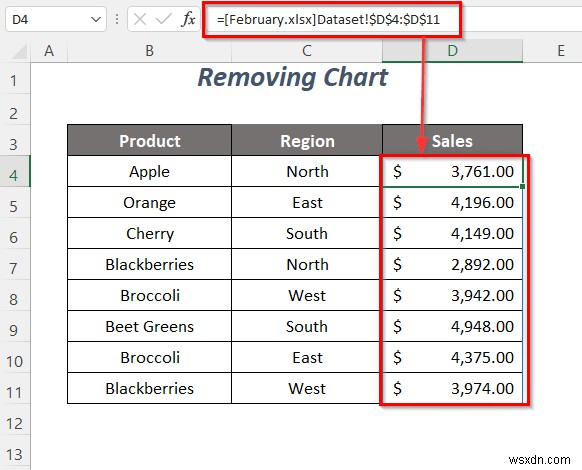Click the Sales header cell
This screenshot has width=582, height=470.
tap(452, 140)
